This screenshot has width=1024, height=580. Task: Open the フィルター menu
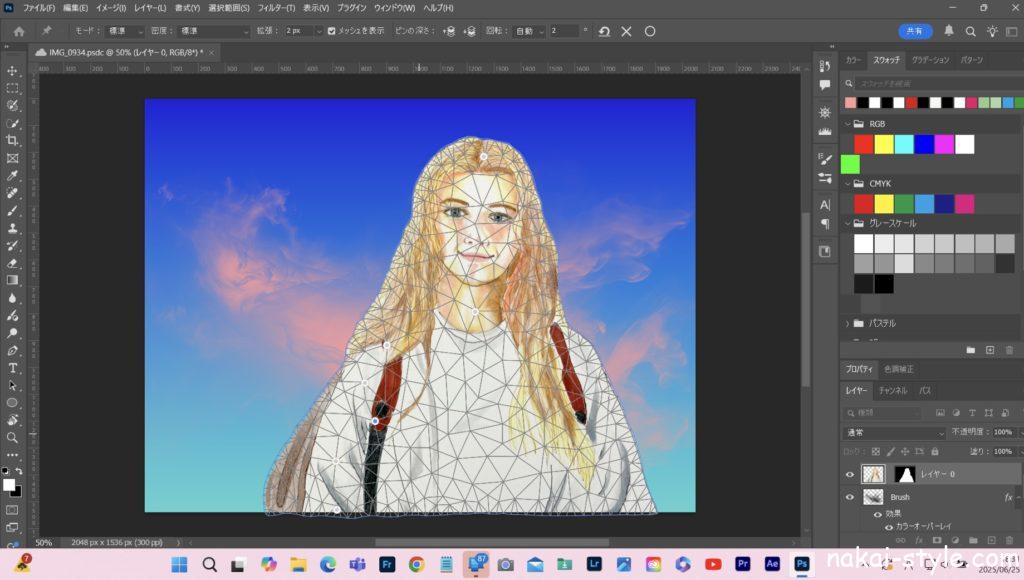pyautogui.click(x=276, y=8)
